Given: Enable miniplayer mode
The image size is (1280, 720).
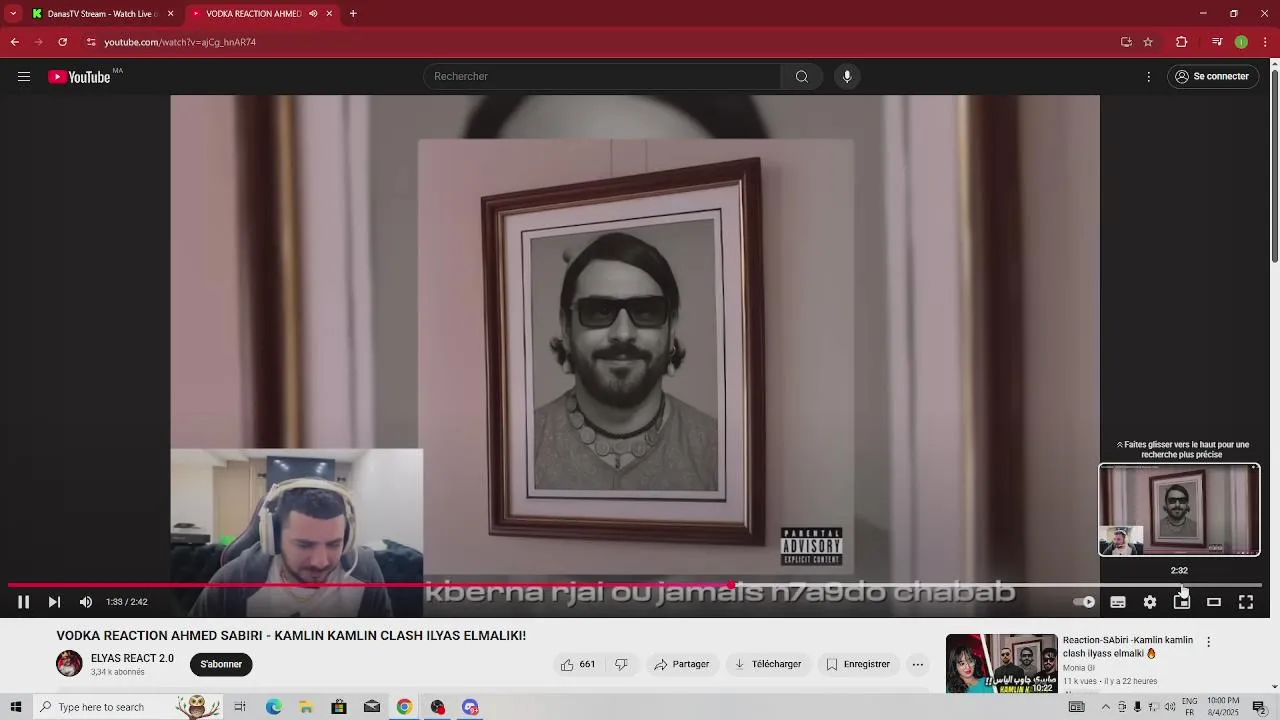Looking at the screenshot, I should [x=1182, y=602].
